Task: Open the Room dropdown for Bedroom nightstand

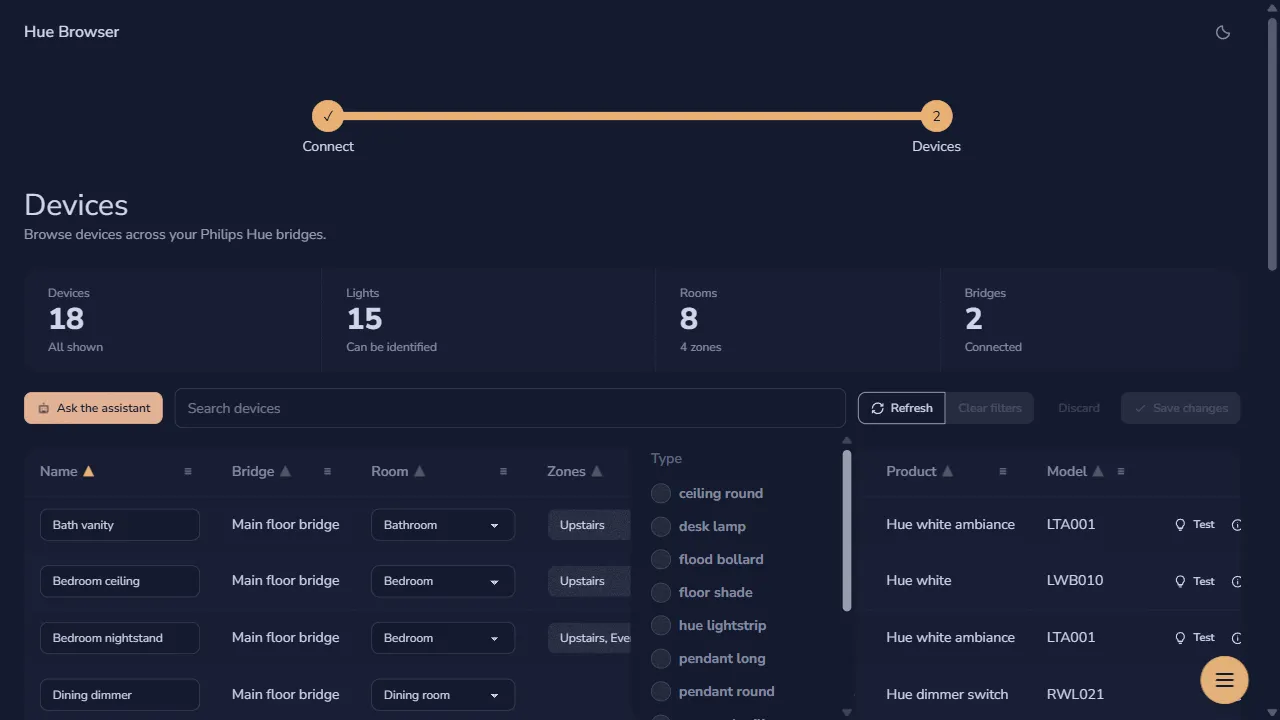Action: coord(443,638)
